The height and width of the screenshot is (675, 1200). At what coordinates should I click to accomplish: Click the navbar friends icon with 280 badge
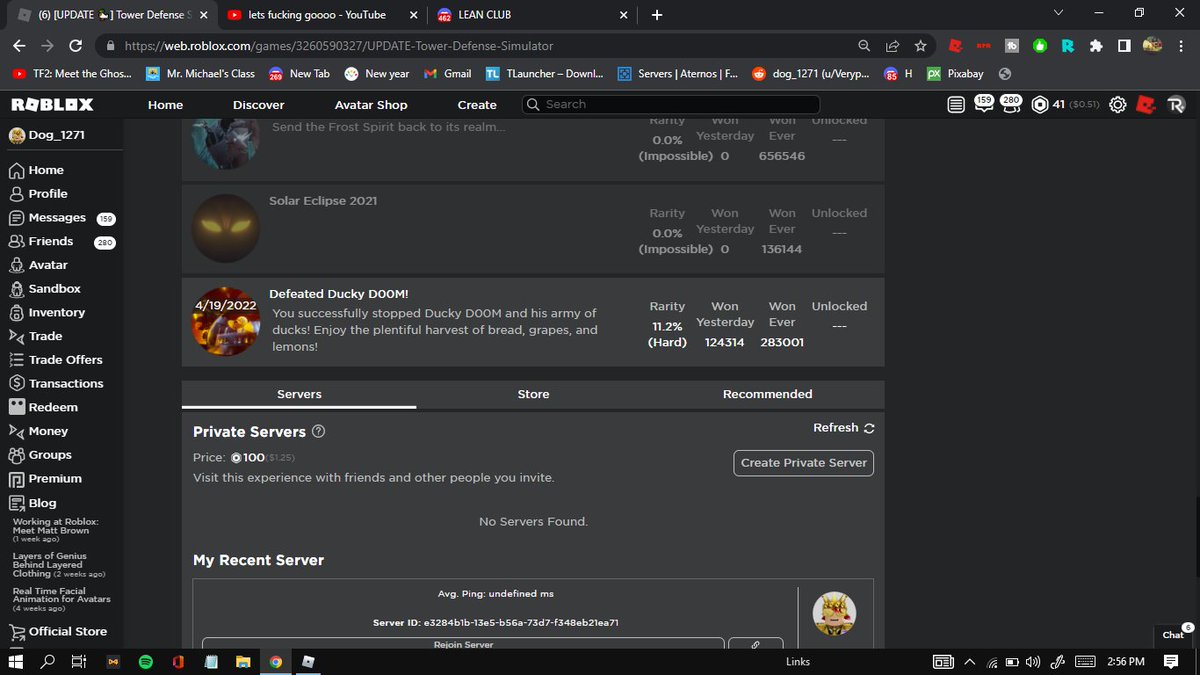(1009, 104)
